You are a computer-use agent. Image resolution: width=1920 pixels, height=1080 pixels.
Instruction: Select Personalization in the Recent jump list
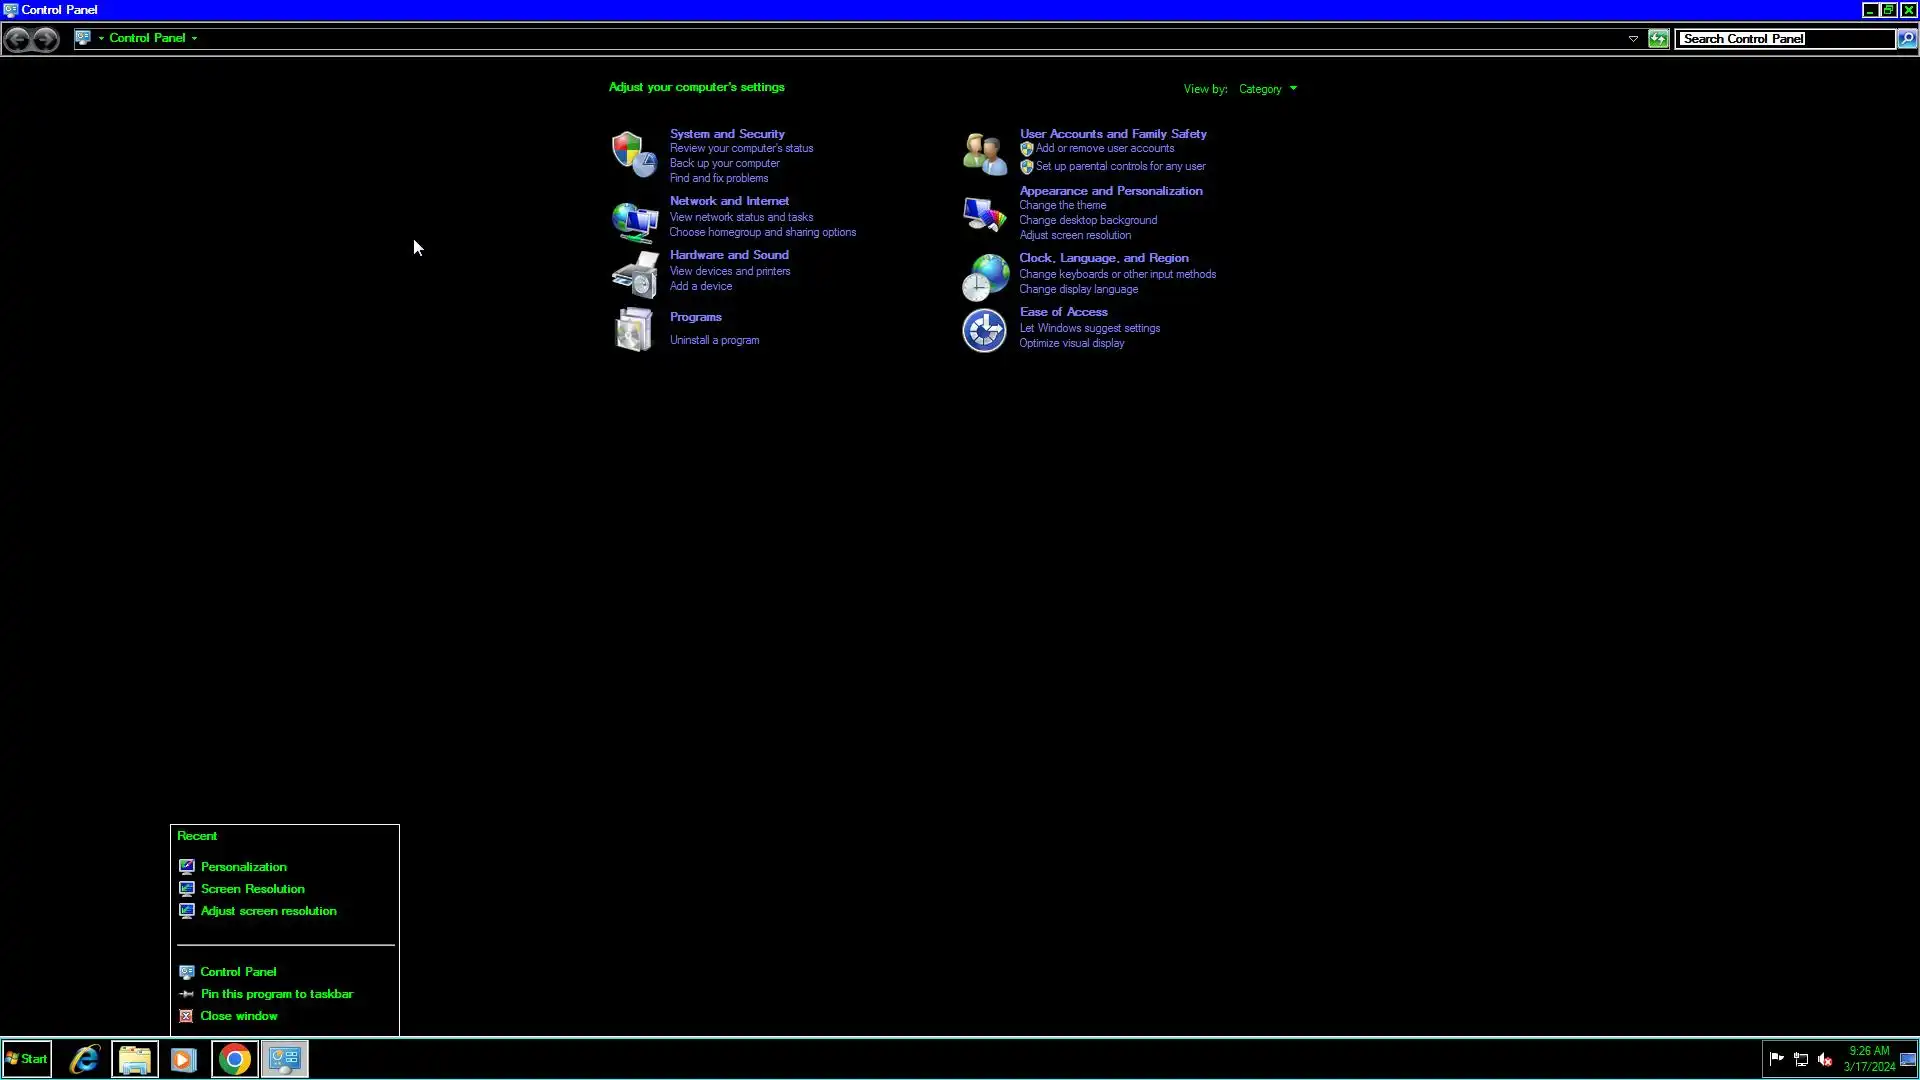tap(243, 867)
